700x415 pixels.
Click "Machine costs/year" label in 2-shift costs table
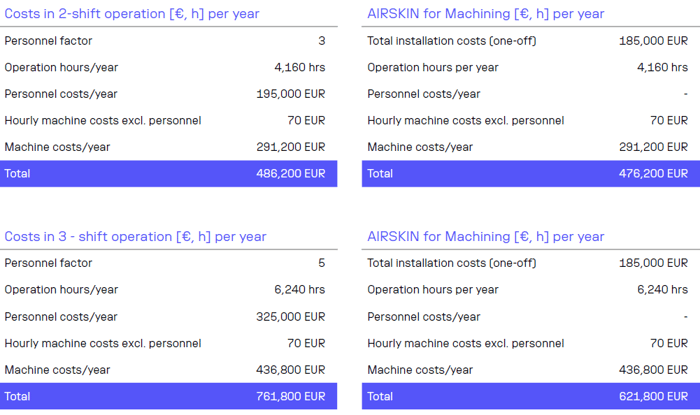coord(57,147)
